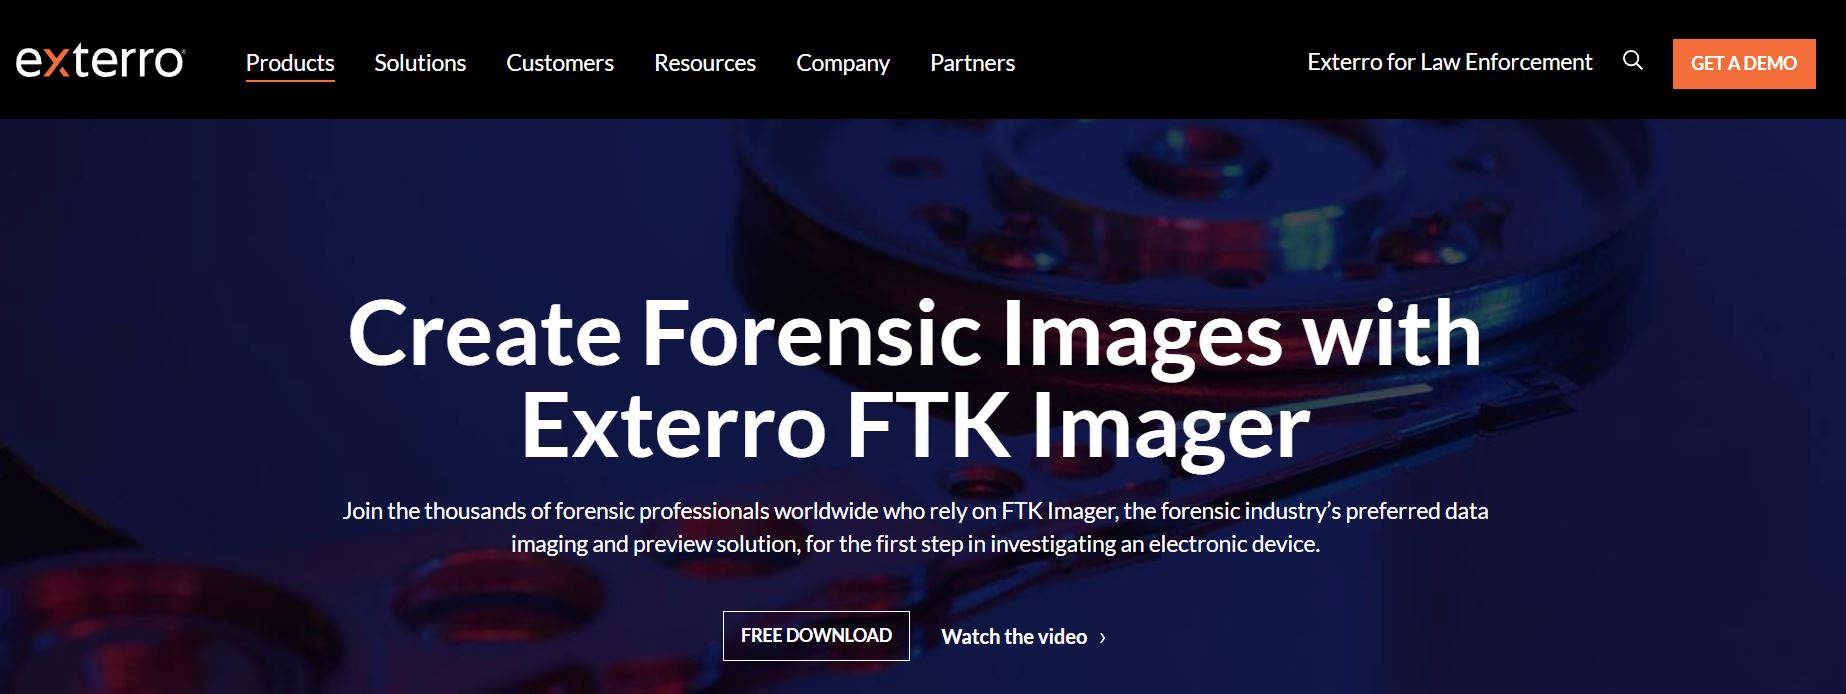Open the Watch the video link
This screenshot has width=1846, height=694.
[x=1014, y=637]
